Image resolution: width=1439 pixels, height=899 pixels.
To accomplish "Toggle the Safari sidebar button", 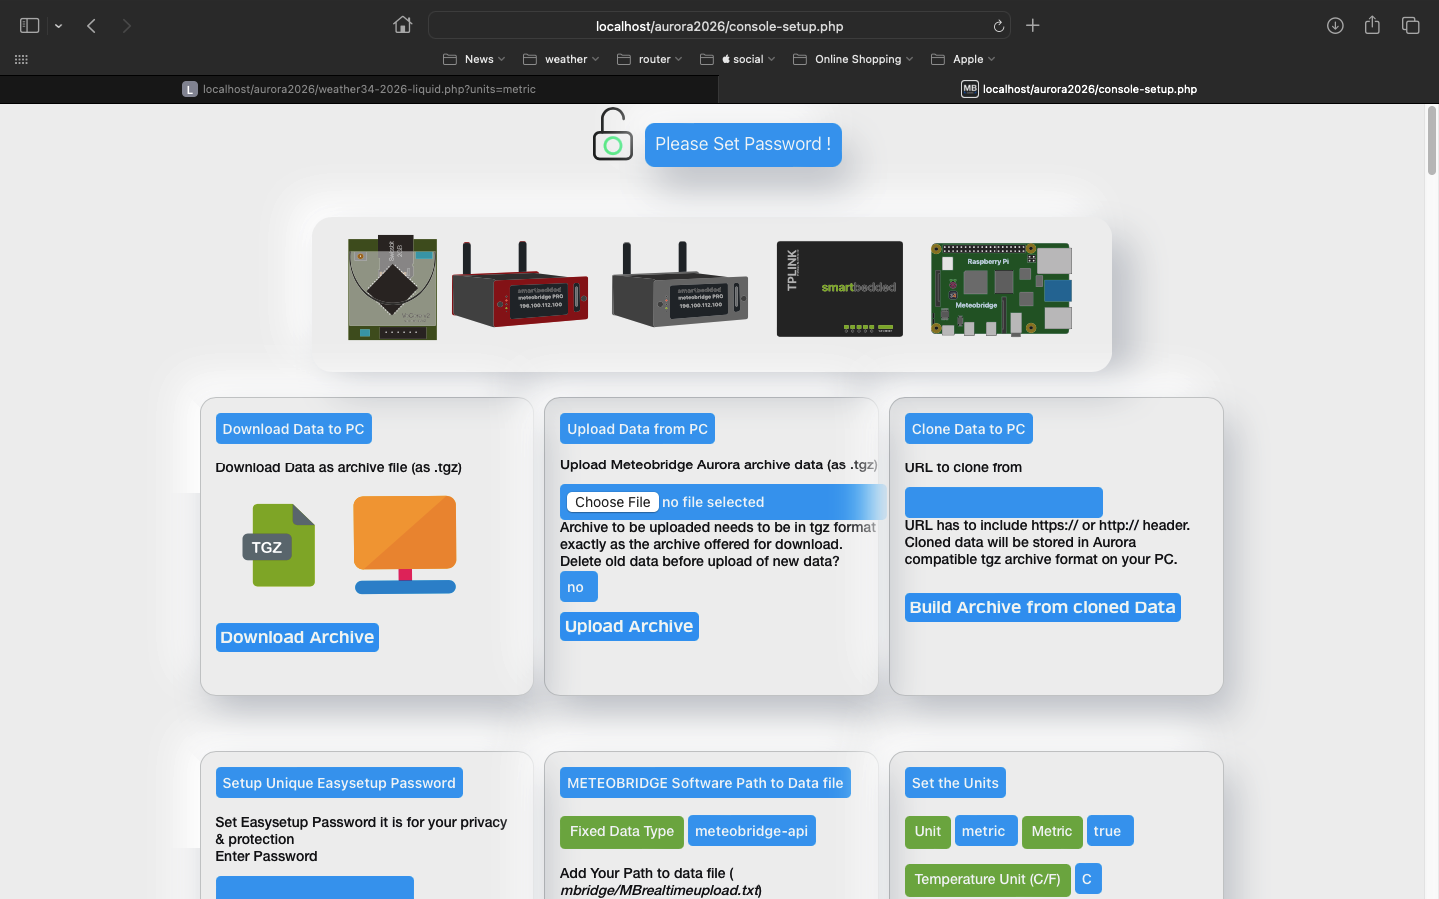I will point(30,26).
